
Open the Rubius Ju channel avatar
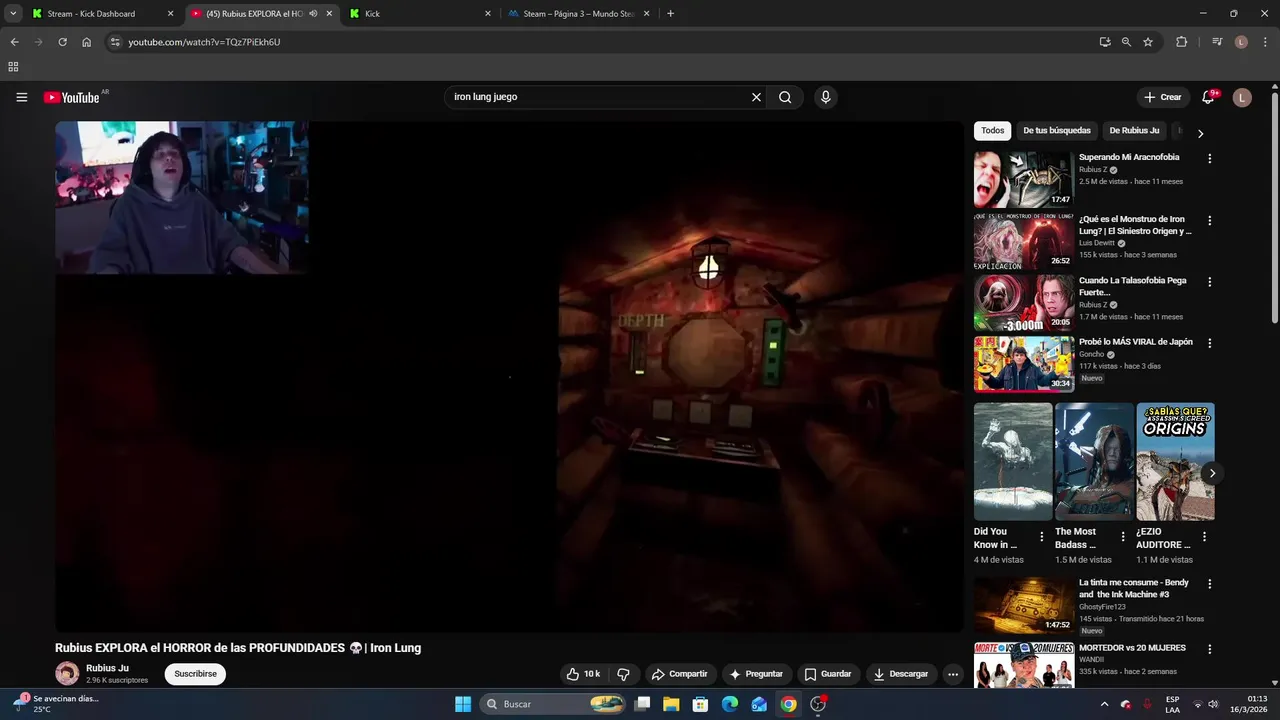coord(67,674)
